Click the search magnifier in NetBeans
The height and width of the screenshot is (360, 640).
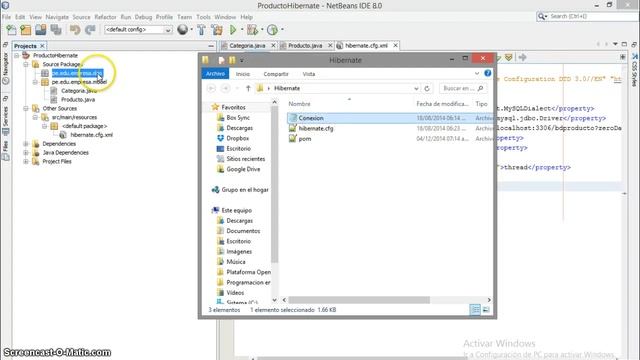click(x=542, y=16)
